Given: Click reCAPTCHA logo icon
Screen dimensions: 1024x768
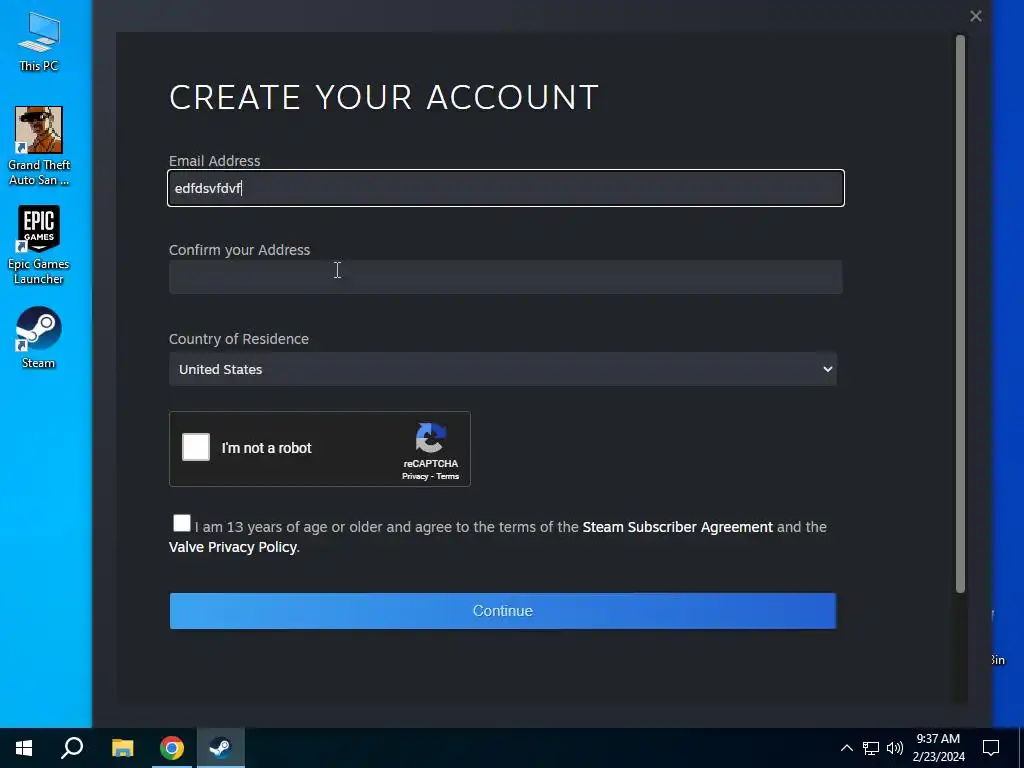Looking at the screenshot, I should tap(431, 438).
